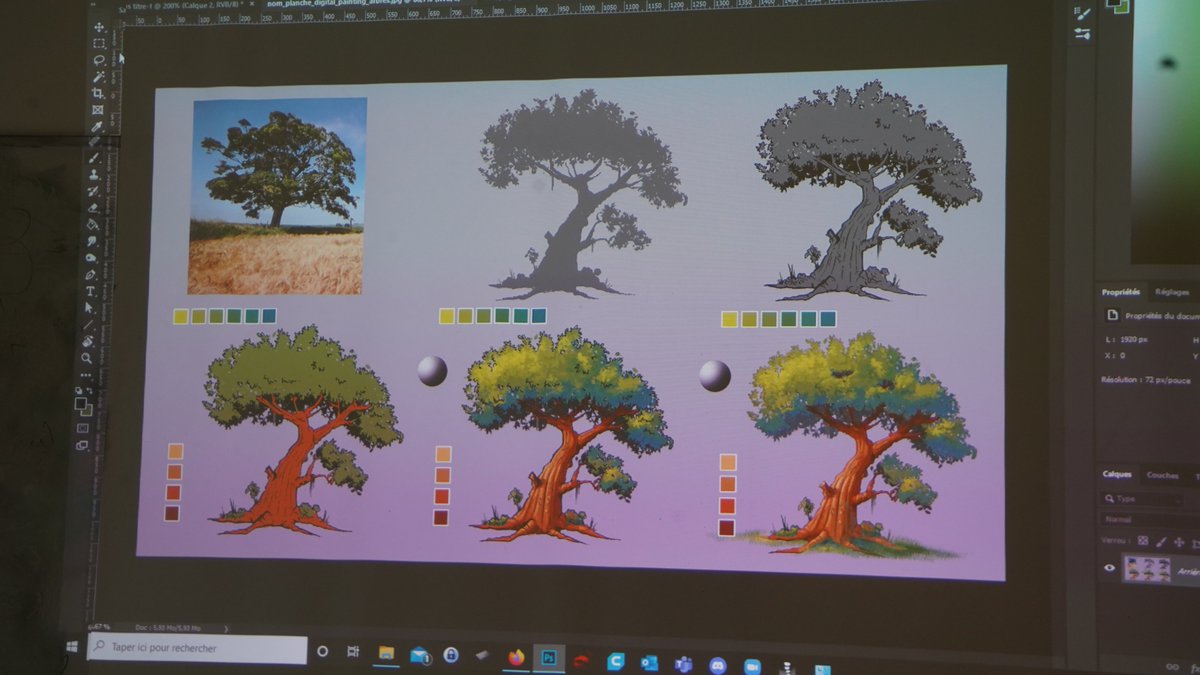Change the screen mode from toolbar bottom

[x=83, y=445]
